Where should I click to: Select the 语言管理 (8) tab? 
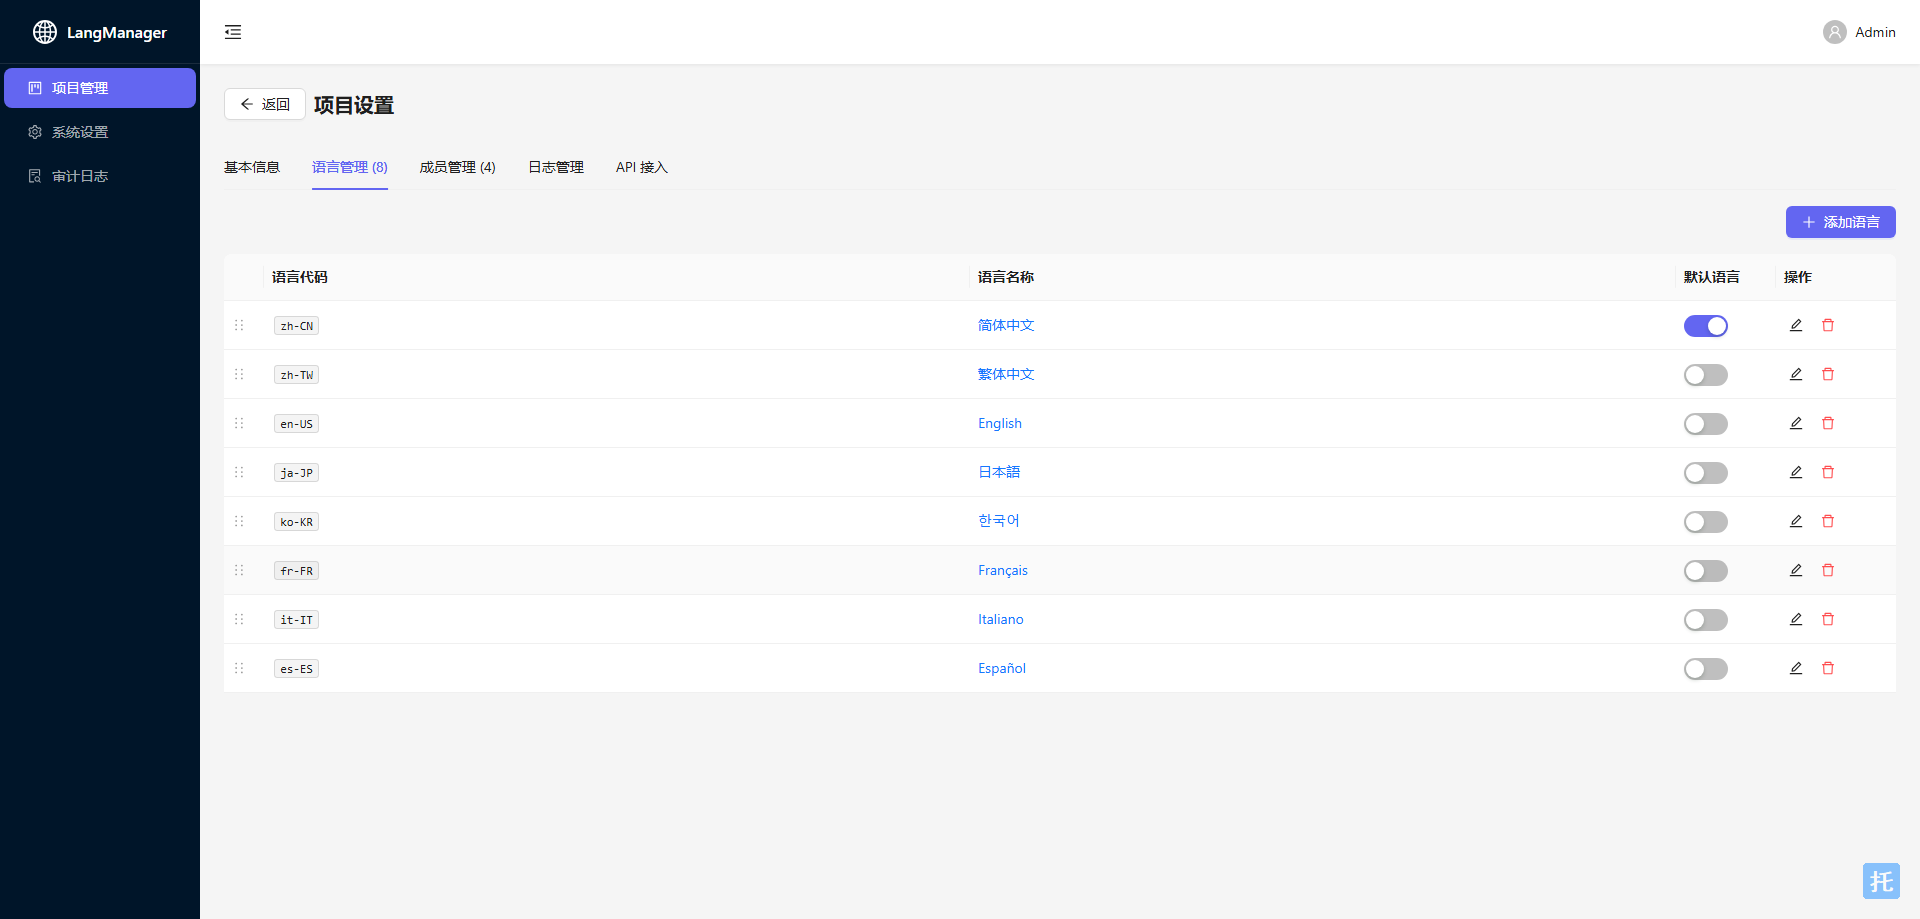pyautogui.click(x=350, y=167)
